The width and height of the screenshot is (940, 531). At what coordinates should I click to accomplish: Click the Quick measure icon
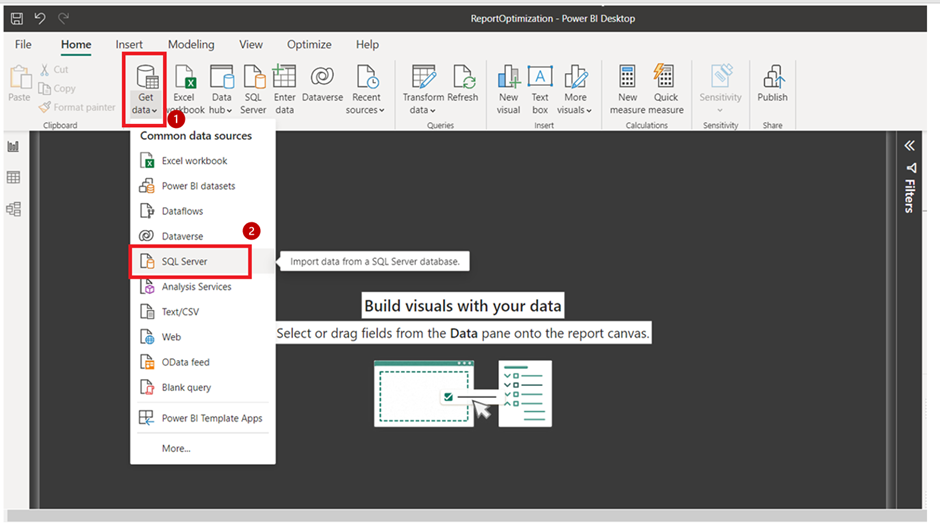665,78
